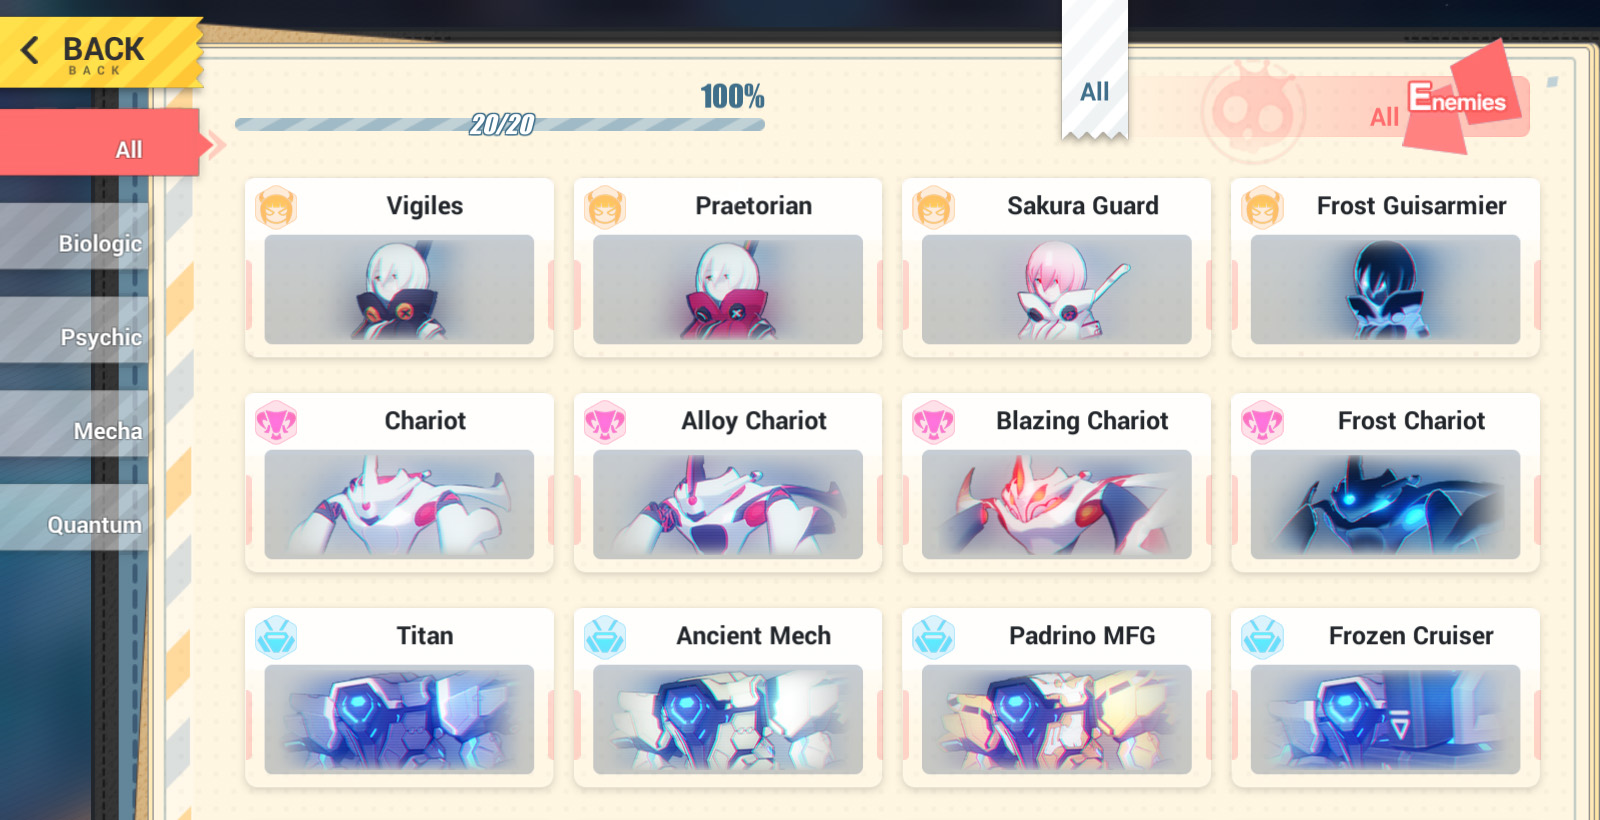Click the Psychic icon next to Blazing Chariot

pyautogui.click(x=934, y=423)
